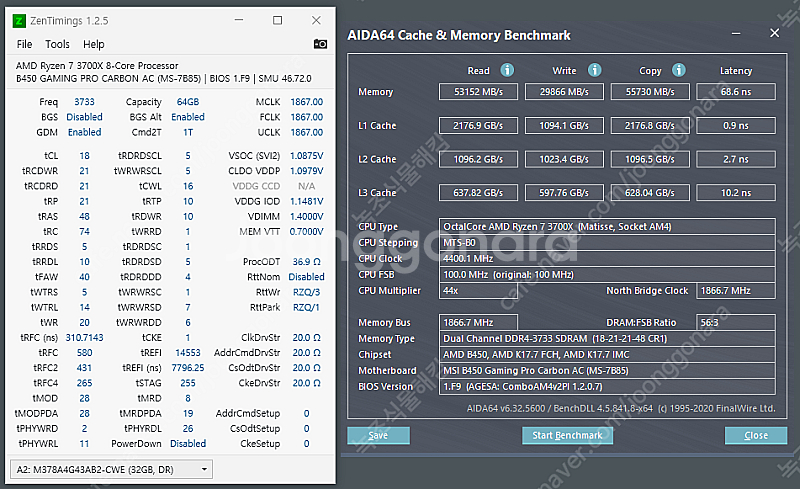Click the L1 Cache latency 0.9 ns

(736, 126)
